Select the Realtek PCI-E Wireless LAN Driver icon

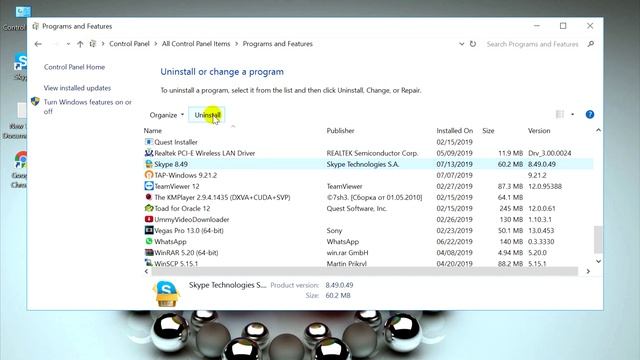[x=149, y=153]
